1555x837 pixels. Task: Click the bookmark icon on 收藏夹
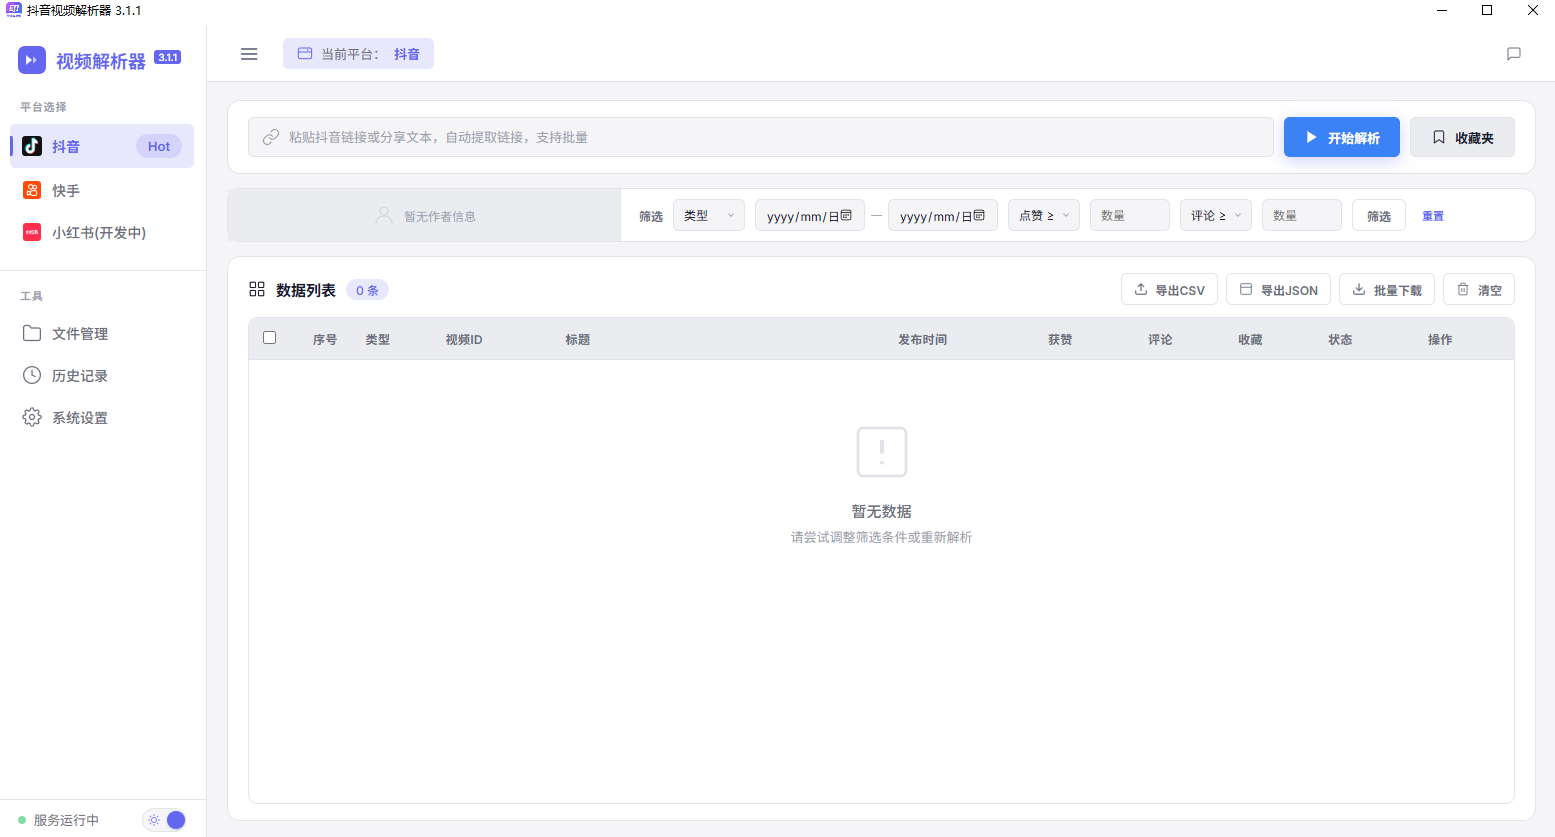coord(1439,137)
